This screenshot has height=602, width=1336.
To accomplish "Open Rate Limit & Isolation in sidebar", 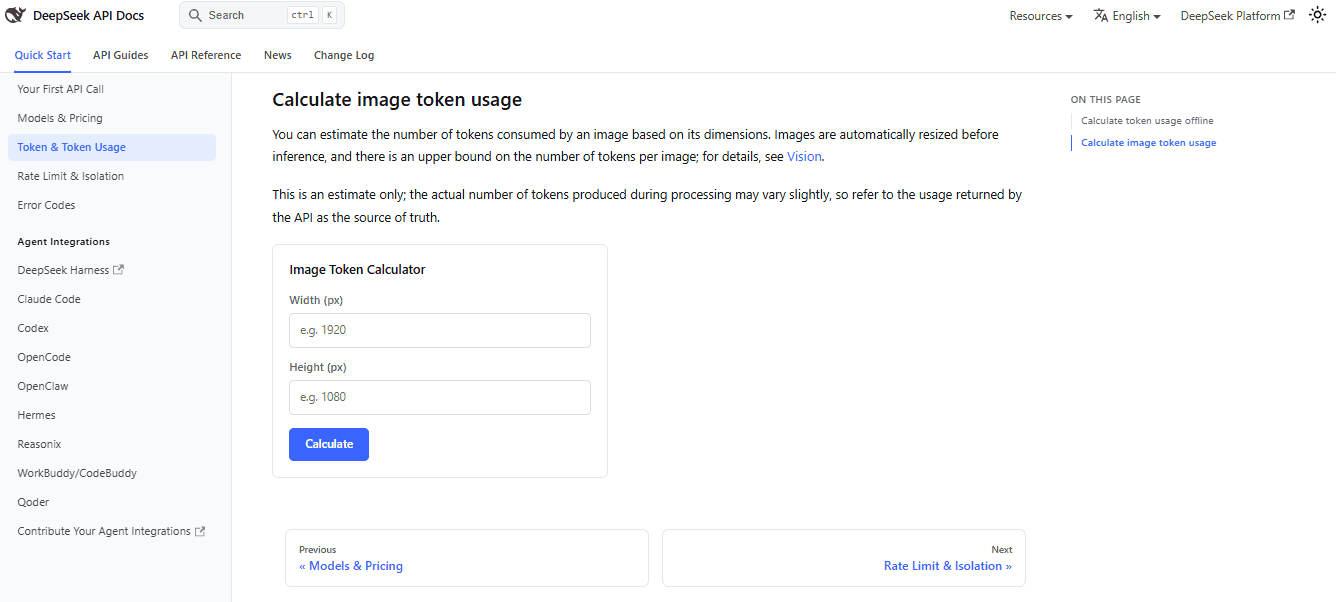I will [x=112, y=176].
